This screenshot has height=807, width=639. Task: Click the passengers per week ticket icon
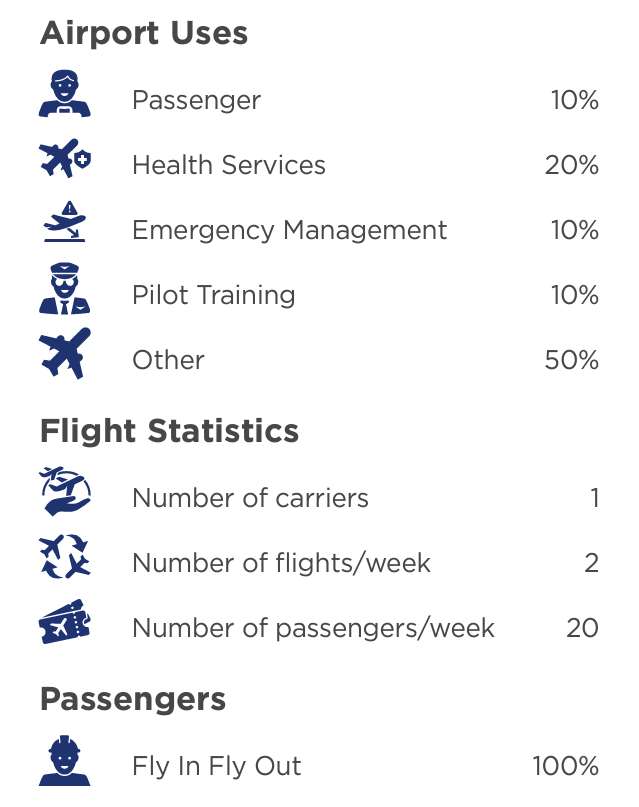point(65,621)
